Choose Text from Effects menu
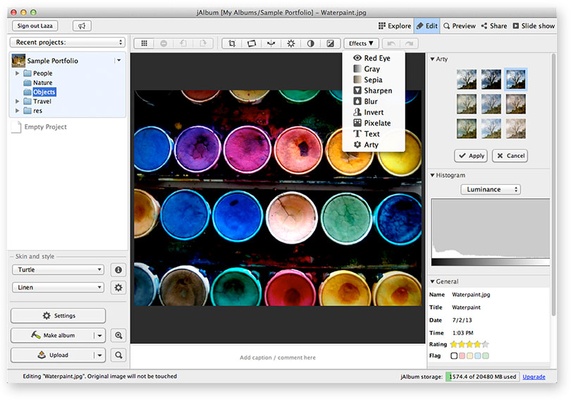 tap(373, 134)
